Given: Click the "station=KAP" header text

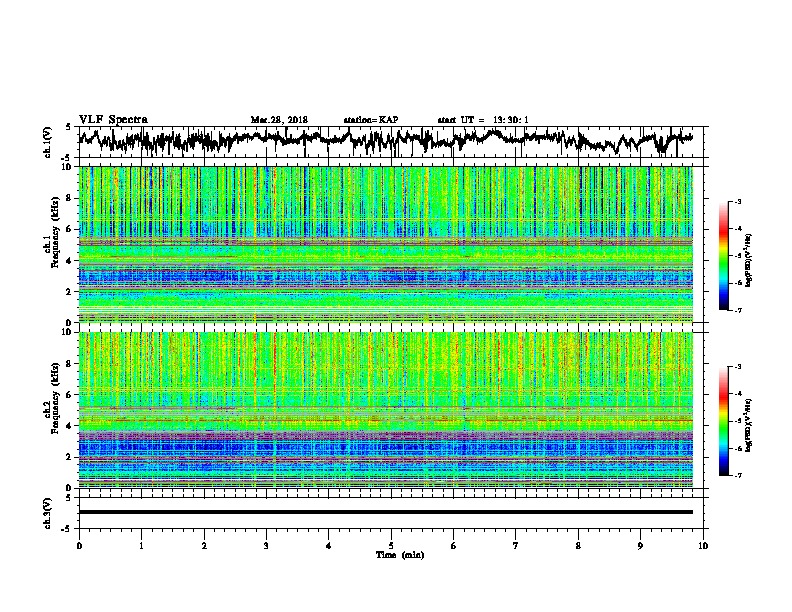Looking at the screenshot, I should tap(371, 120).
